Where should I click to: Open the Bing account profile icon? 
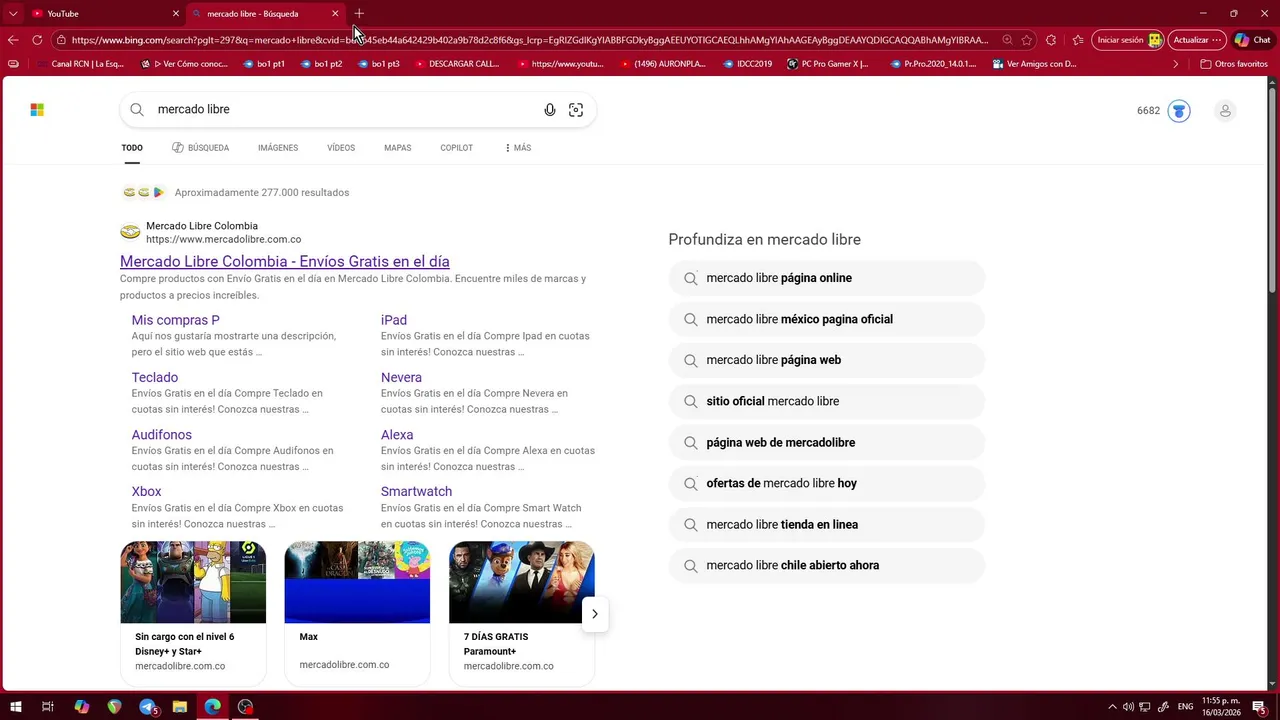[1225, 110]
